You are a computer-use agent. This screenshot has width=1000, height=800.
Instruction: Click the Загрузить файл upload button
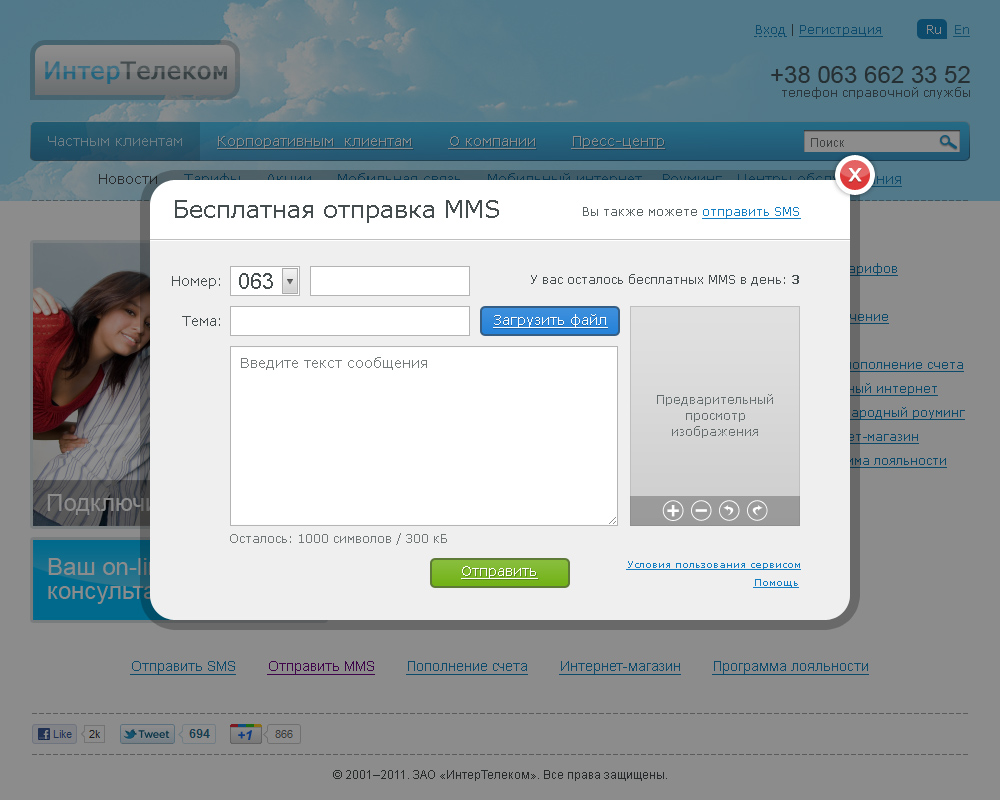point(550,321)
